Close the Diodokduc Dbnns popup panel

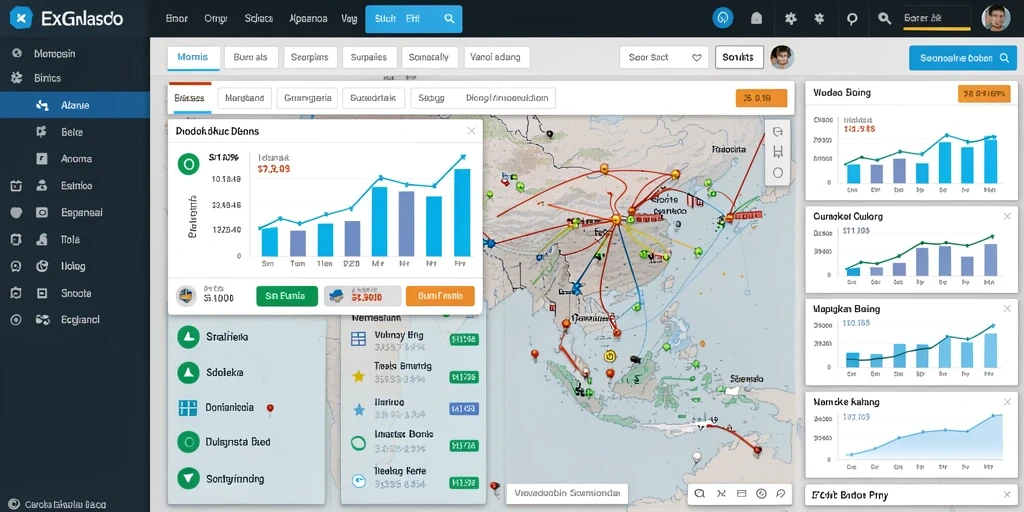(471, 131)
